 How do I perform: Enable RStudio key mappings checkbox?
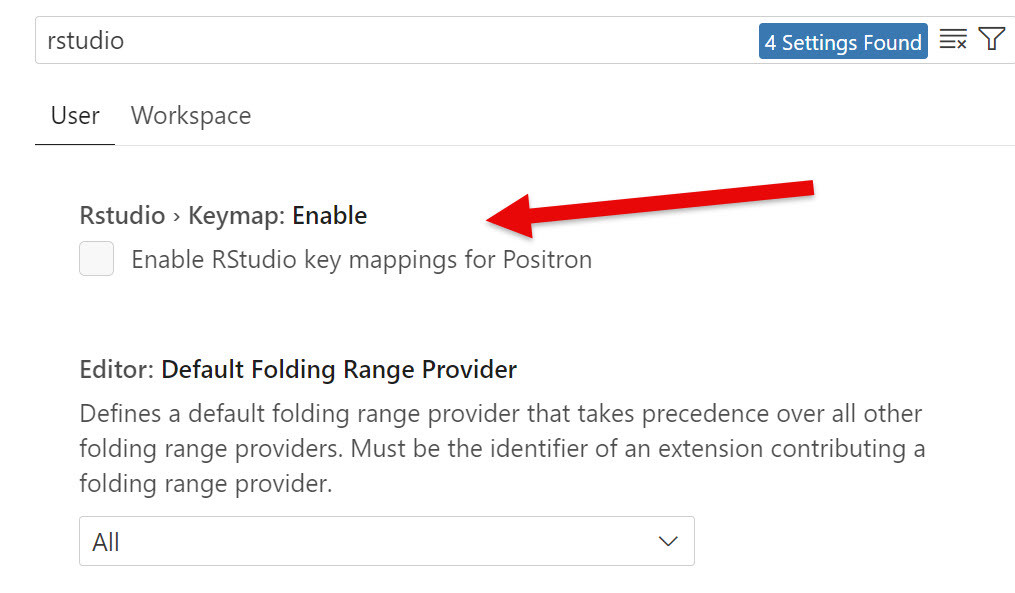(96, 258)
